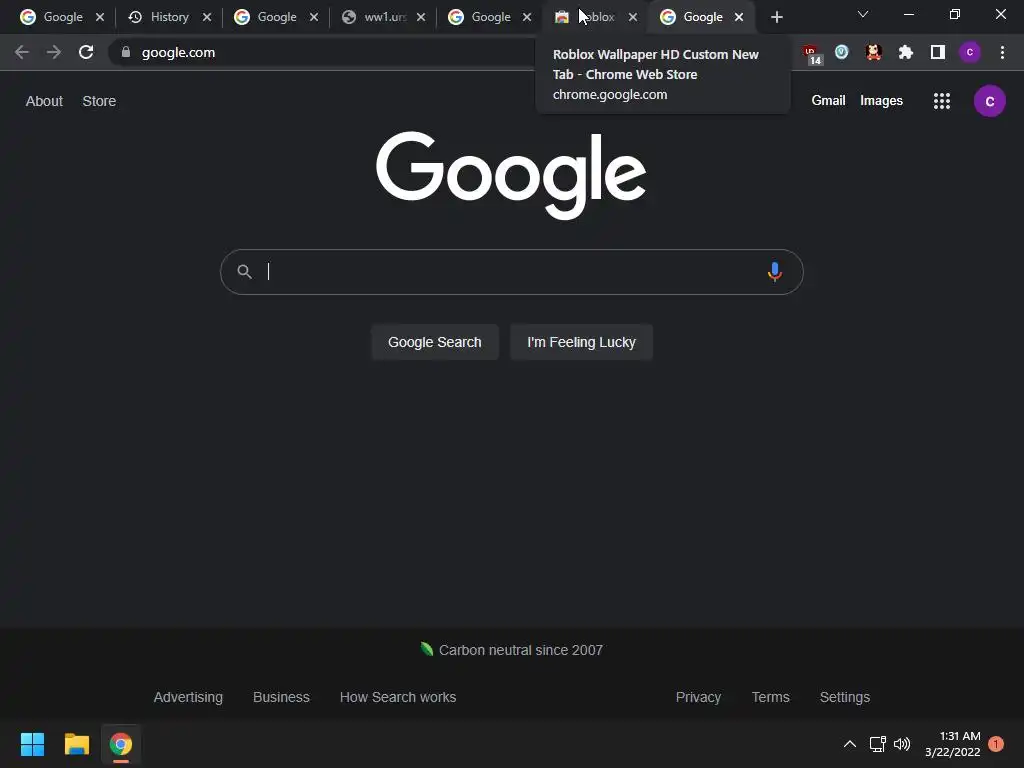Open the Terms footer link
This screenshot has width=1024, height=768.
[771, 697]
